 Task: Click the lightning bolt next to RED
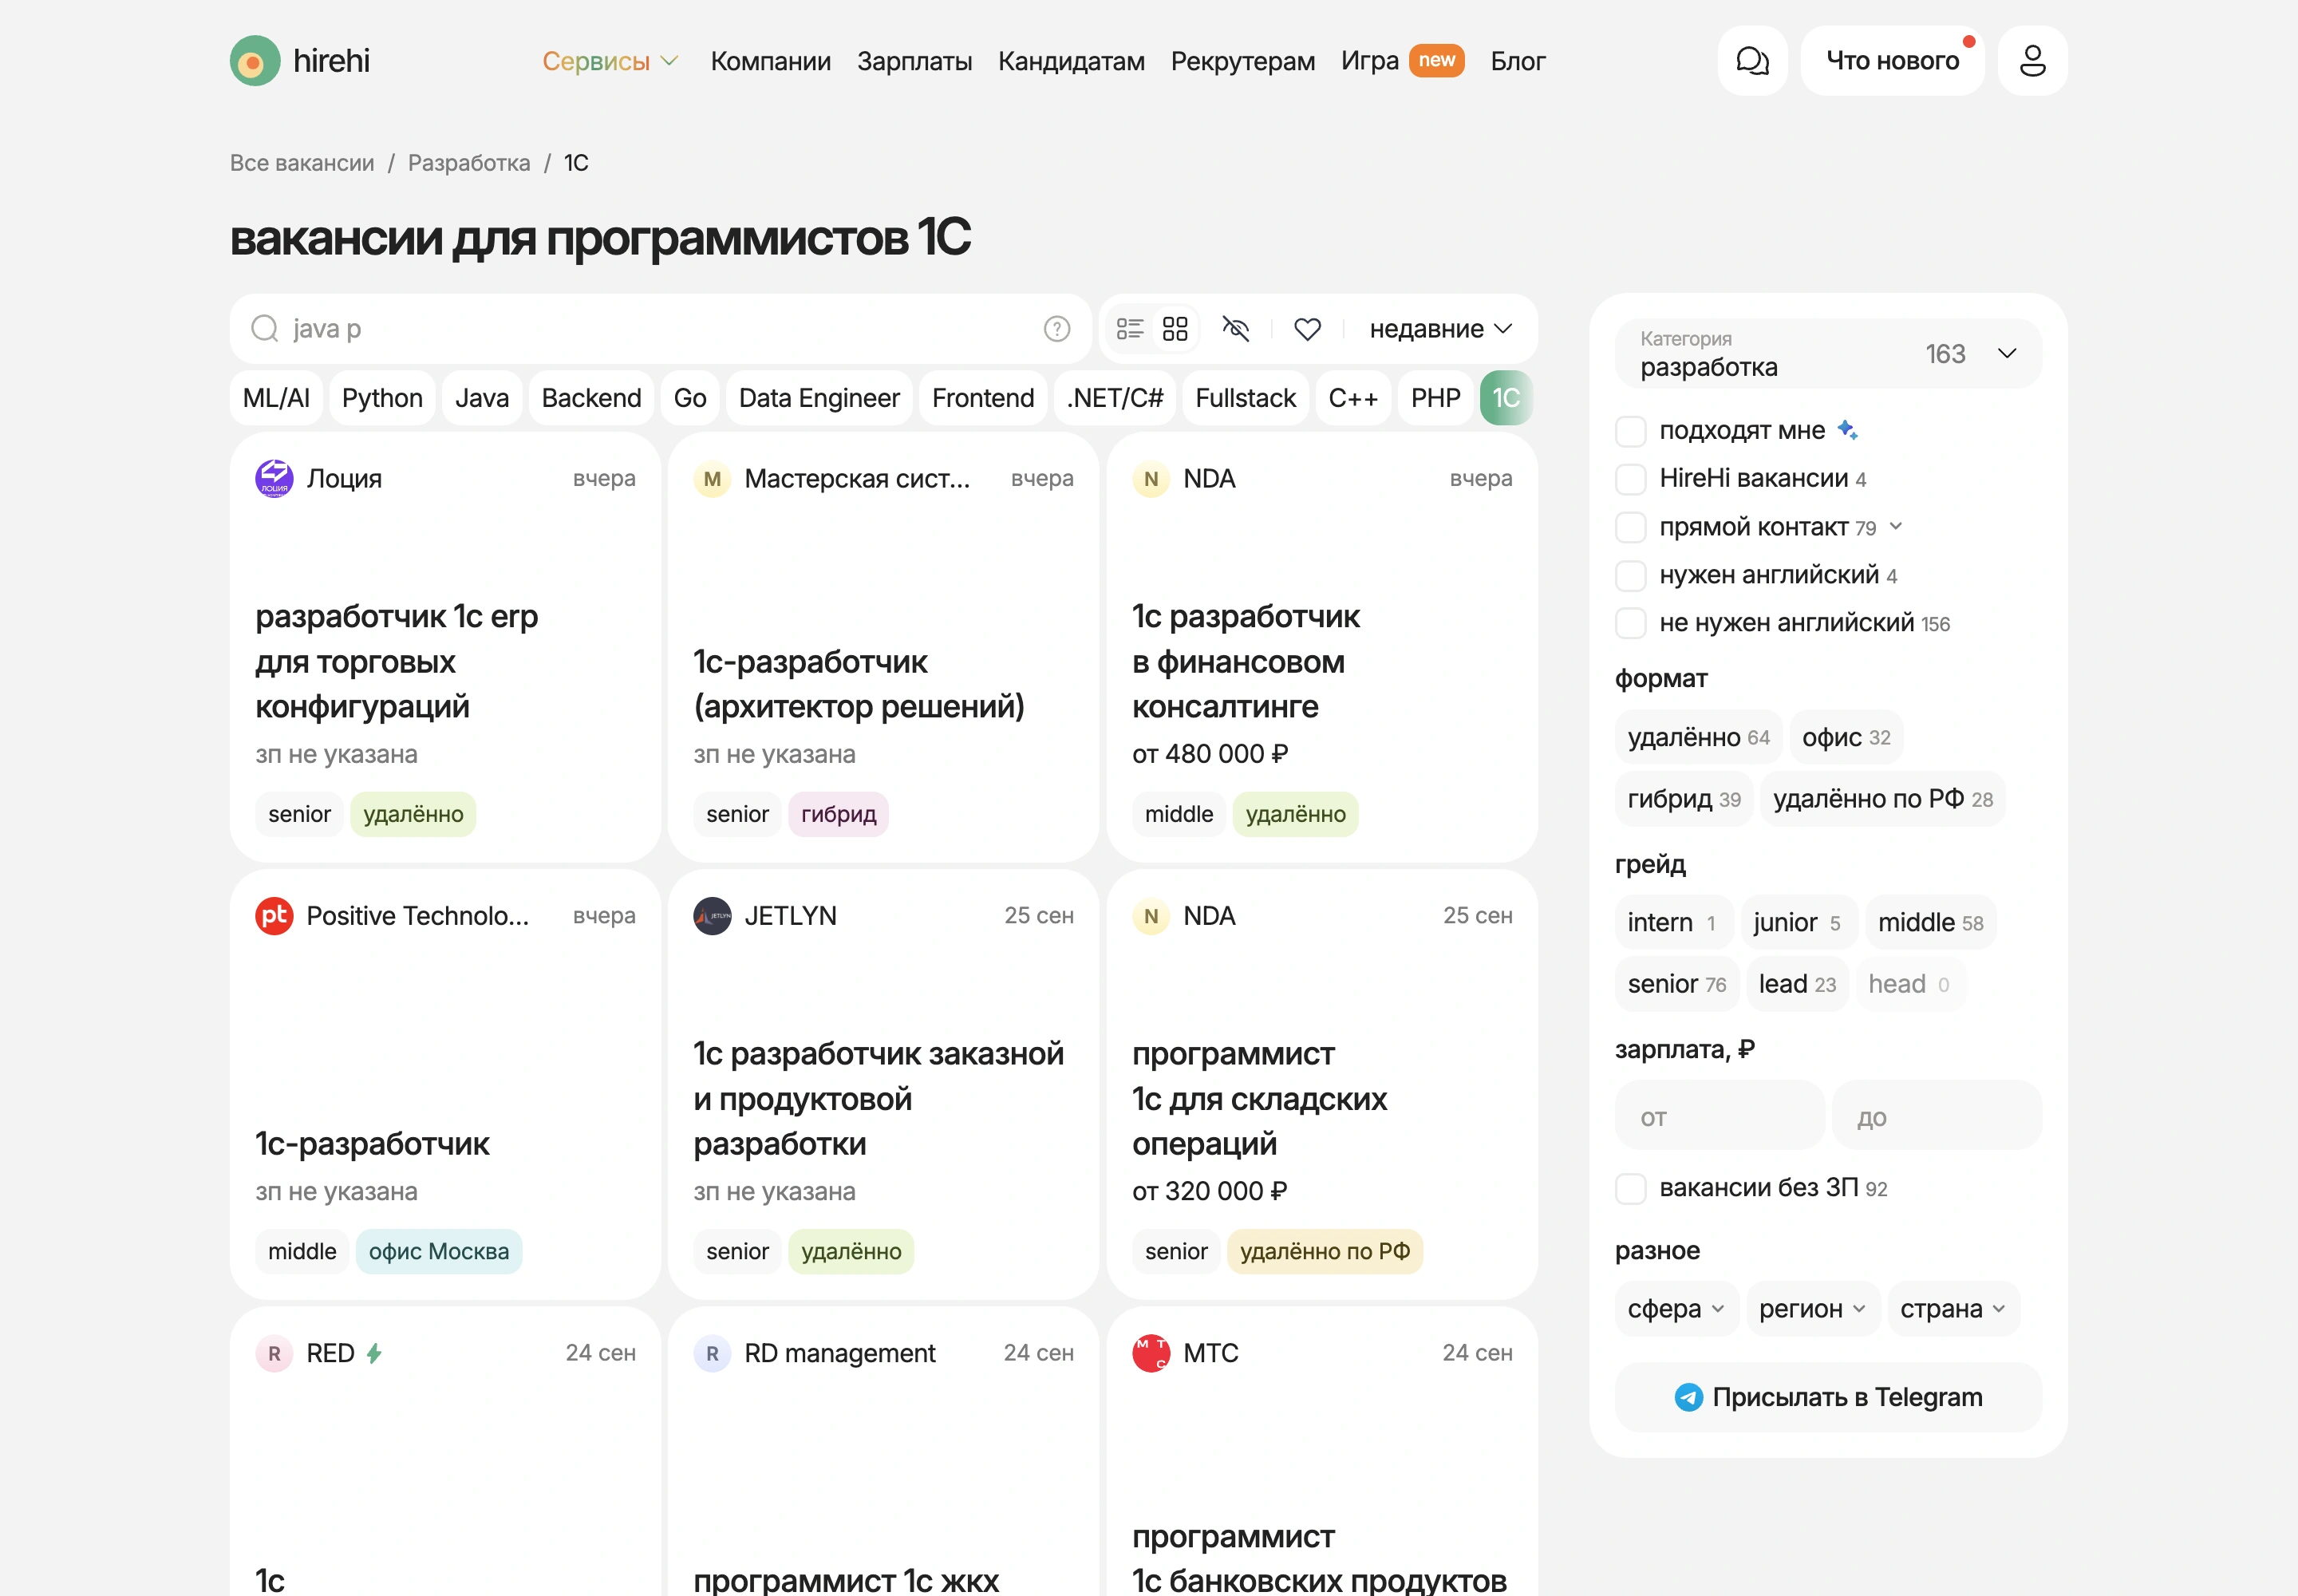[x=374, y=1353]
